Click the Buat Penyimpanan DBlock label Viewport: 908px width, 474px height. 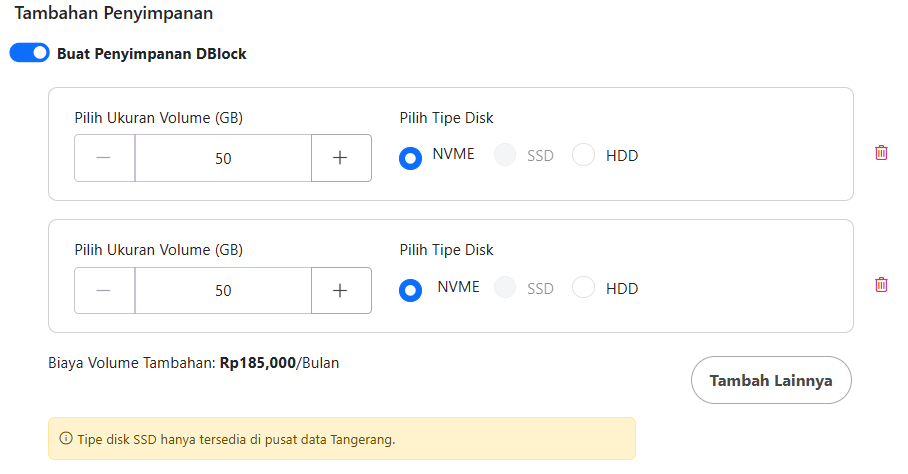152,54
